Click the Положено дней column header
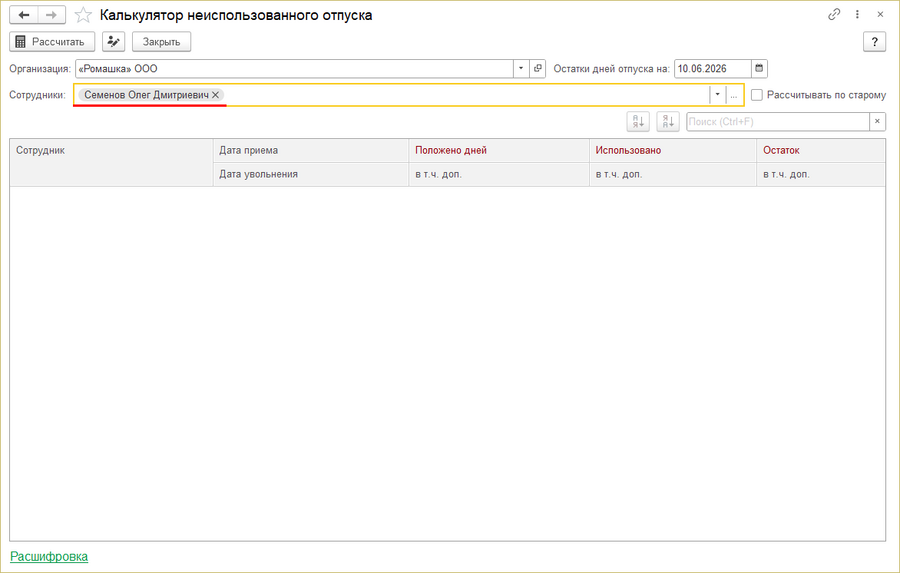900x573 pixels. (499, 150)
